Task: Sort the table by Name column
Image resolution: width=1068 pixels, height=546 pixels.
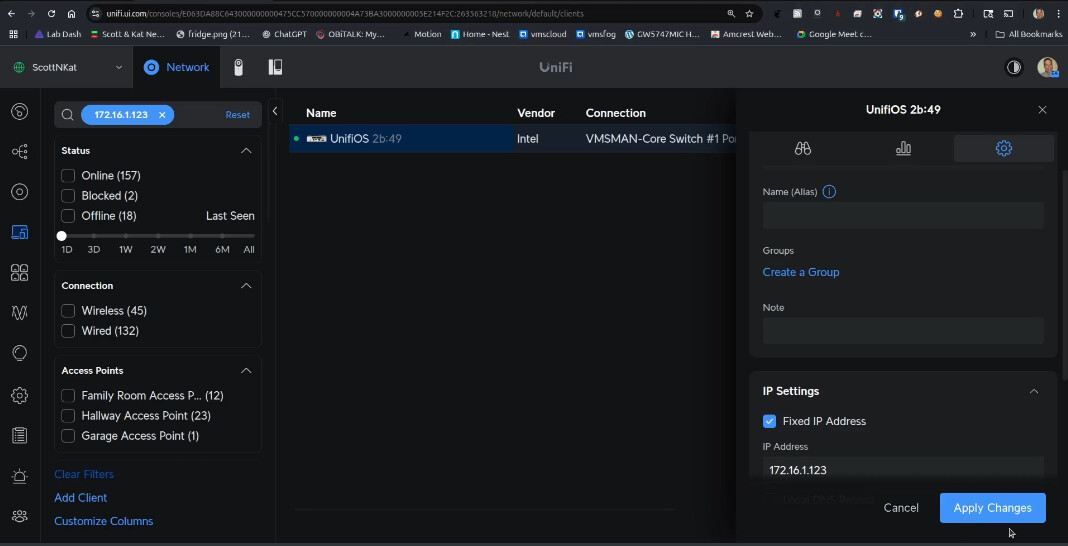Action: (321, 113)
